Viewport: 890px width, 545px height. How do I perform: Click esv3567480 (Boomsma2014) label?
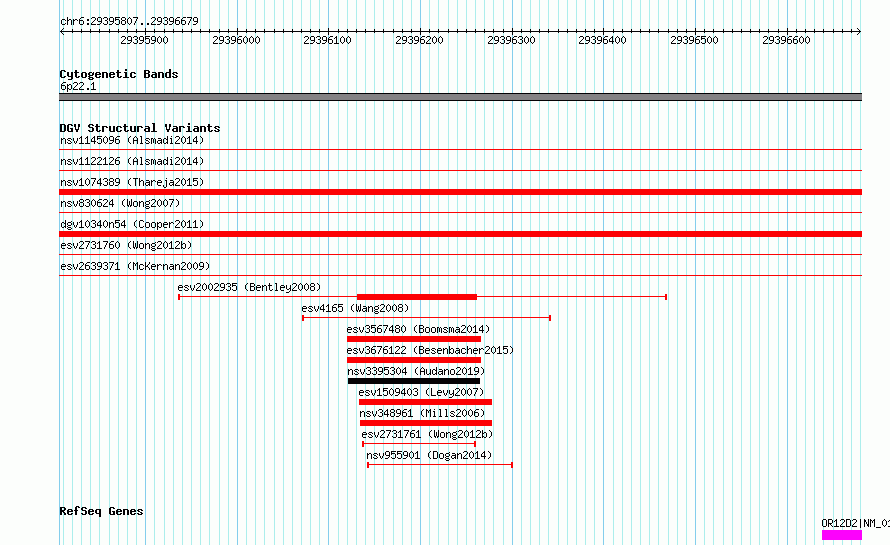(x=418, y=329)
